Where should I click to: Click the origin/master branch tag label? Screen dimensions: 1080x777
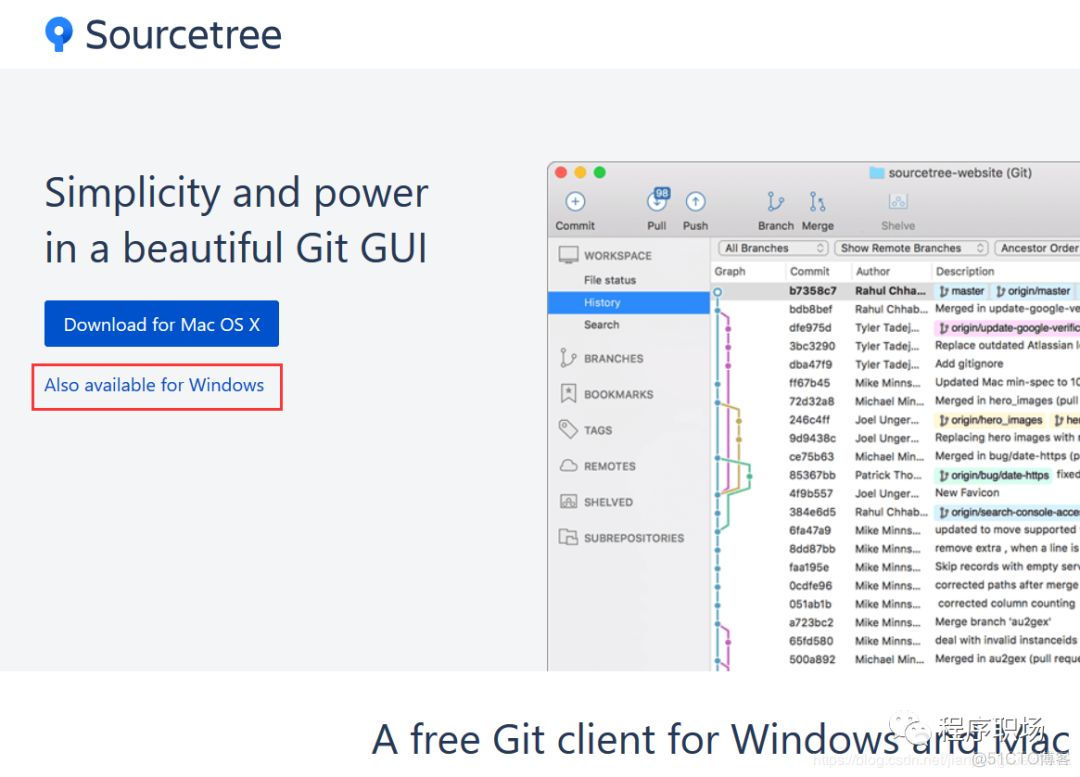pyautogui.click(x=1033, y=291)
